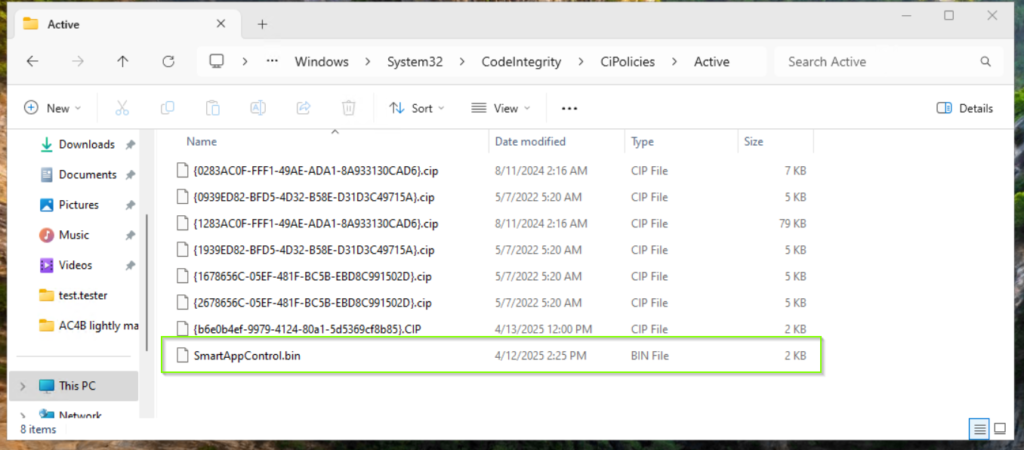Screen dimensions: 1024x450
Task: Click the Delete trash can icon
Action: [348, 108]
